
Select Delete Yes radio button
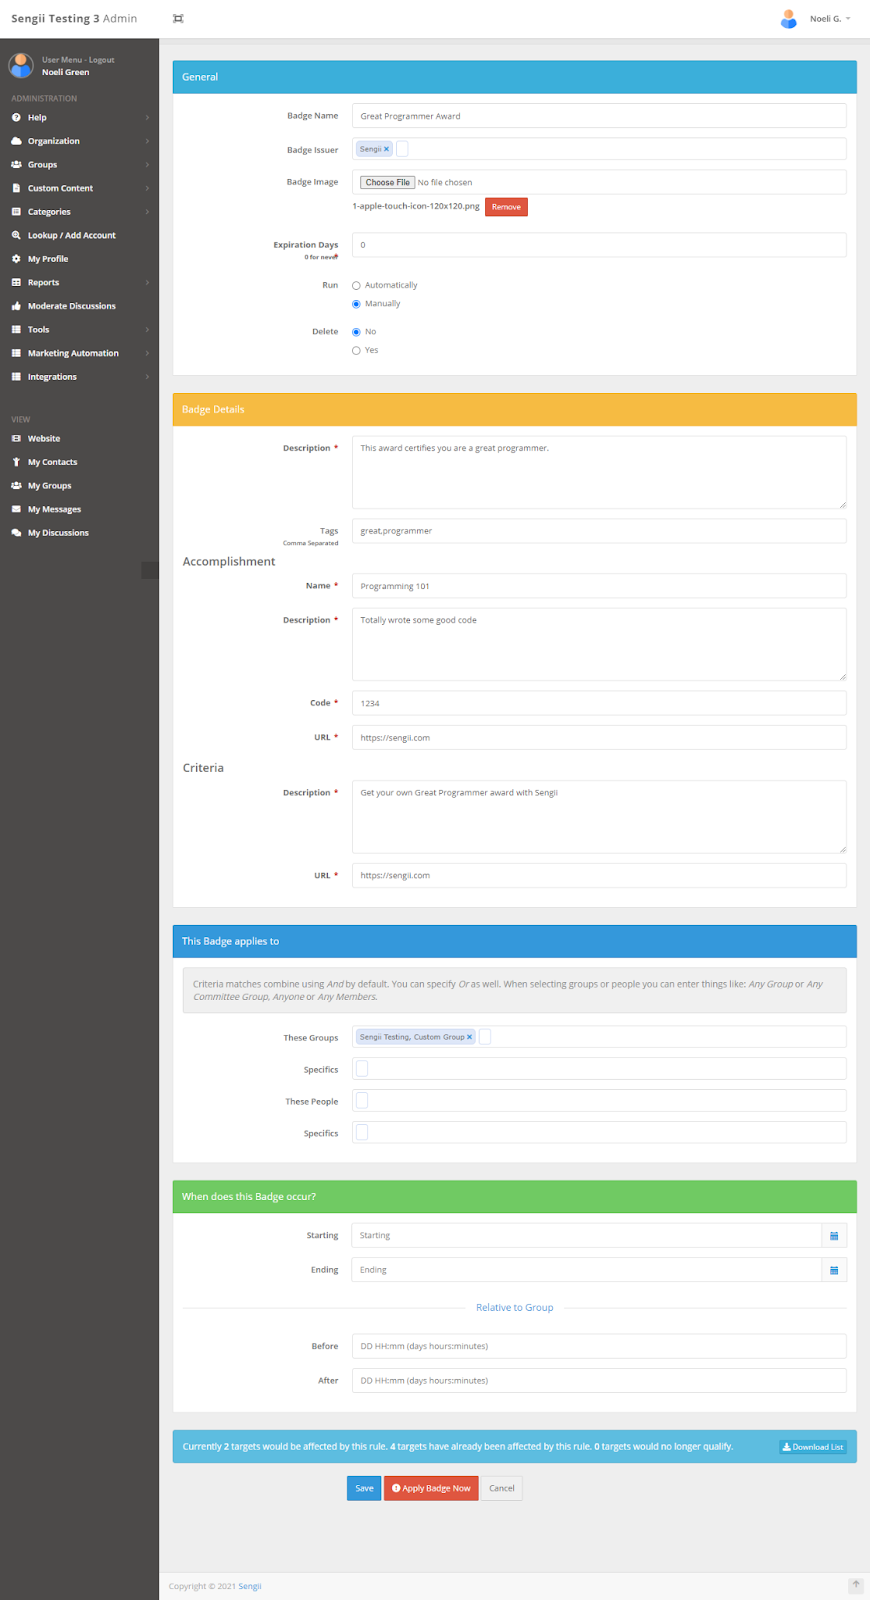(x=356, y=351)
